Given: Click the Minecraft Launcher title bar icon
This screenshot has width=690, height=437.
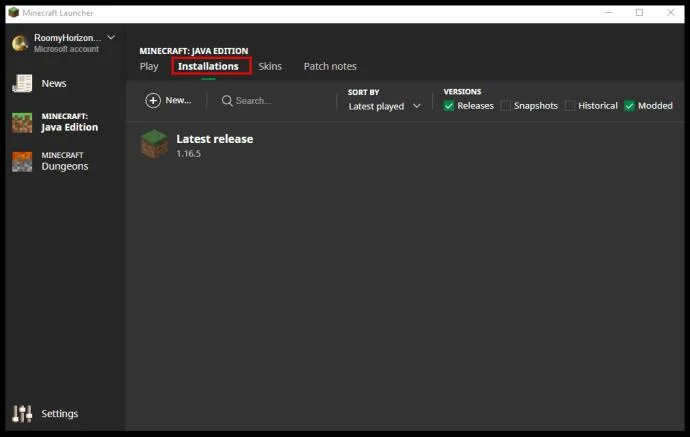Looking at the screenshot, I should click(14, 12).
